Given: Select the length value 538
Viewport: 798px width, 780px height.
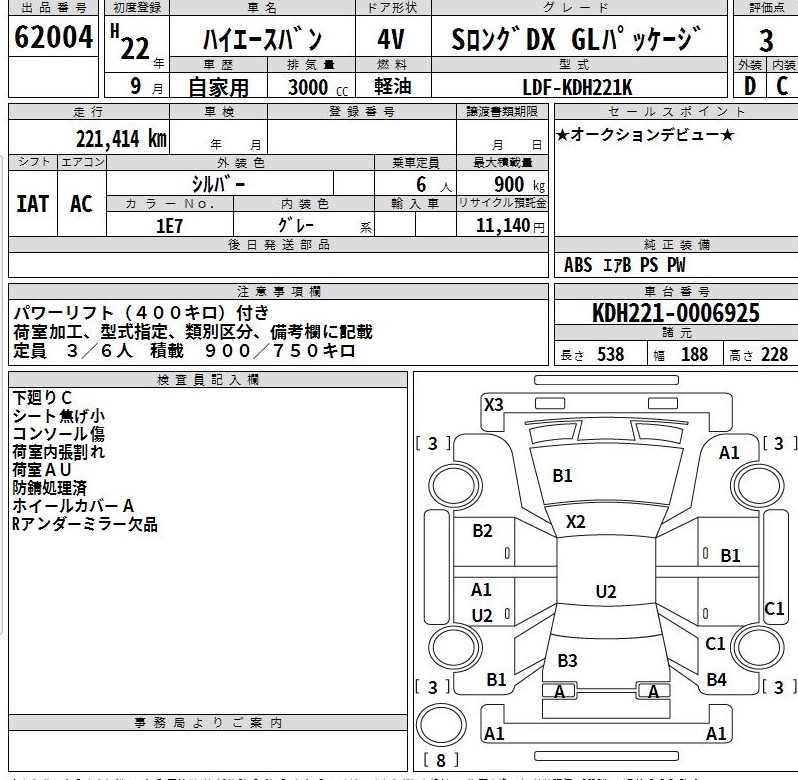Looking at the screenshot, I should [x=610, y=354].
